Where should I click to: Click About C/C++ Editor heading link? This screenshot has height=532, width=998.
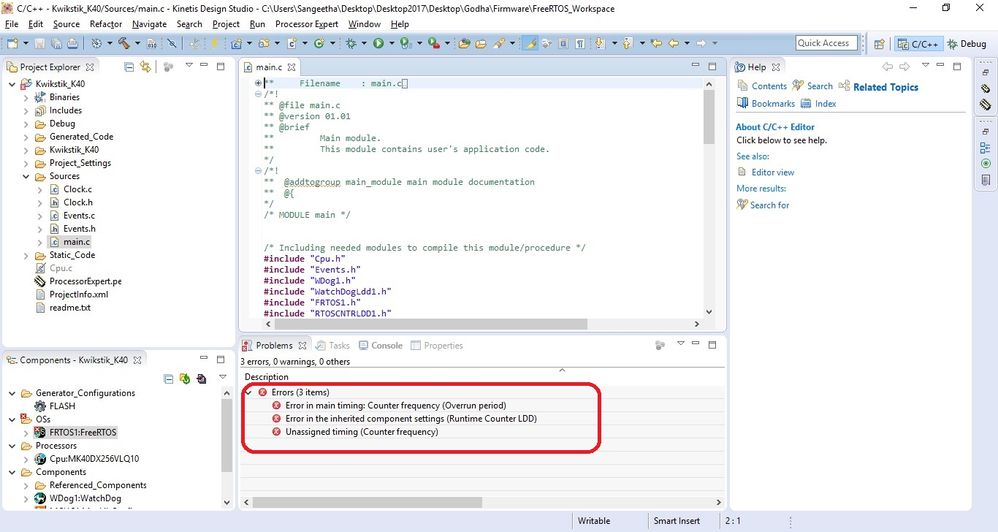pos(775,127)
